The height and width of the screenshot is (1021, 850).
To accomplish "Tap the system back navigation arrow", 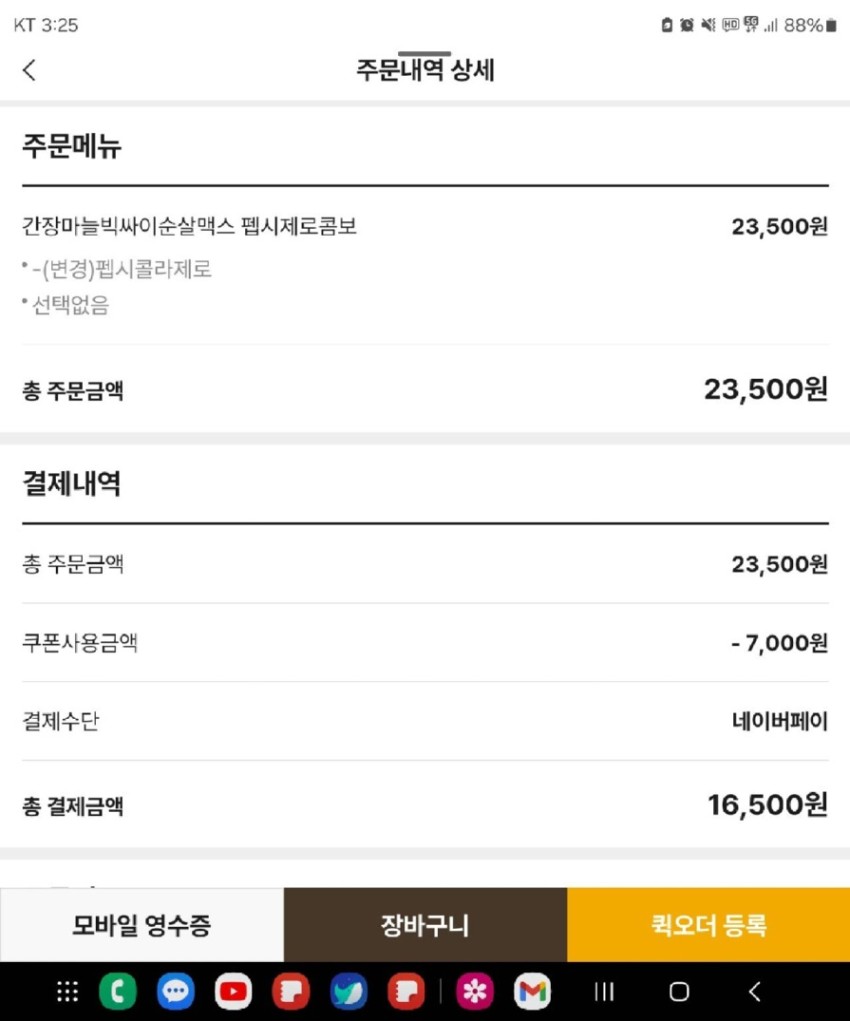I will point(754,991).
